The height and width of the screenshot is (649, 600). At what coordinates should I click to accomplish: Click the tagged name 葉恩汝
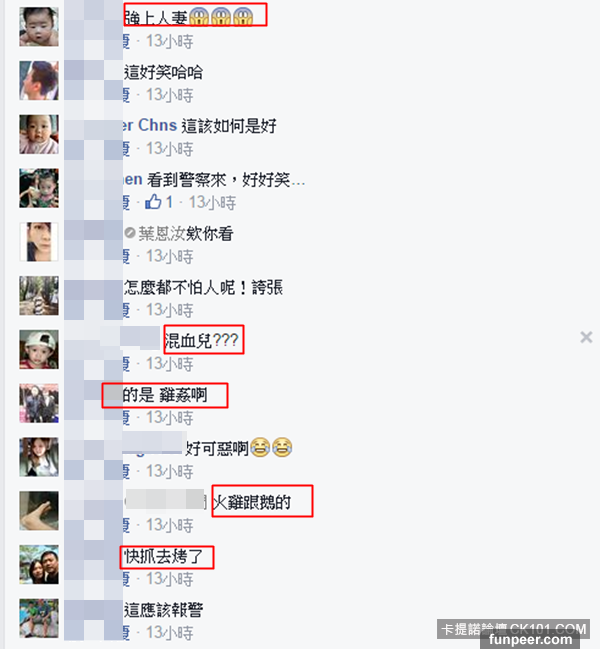coord(161,234)
